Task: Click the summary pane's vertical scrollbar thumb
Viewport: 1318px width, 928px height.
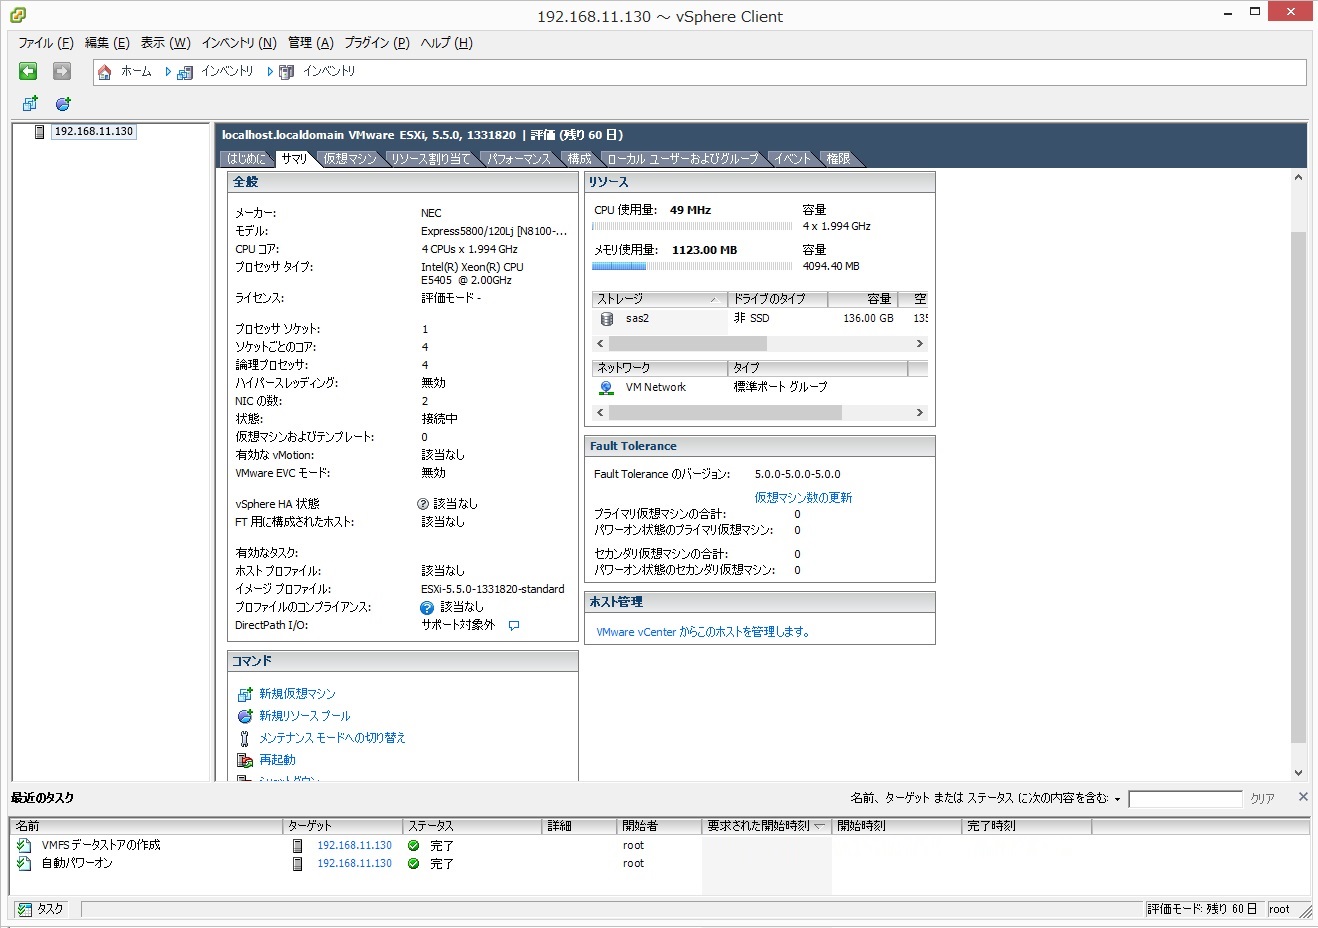Action: click(1299, 487)
